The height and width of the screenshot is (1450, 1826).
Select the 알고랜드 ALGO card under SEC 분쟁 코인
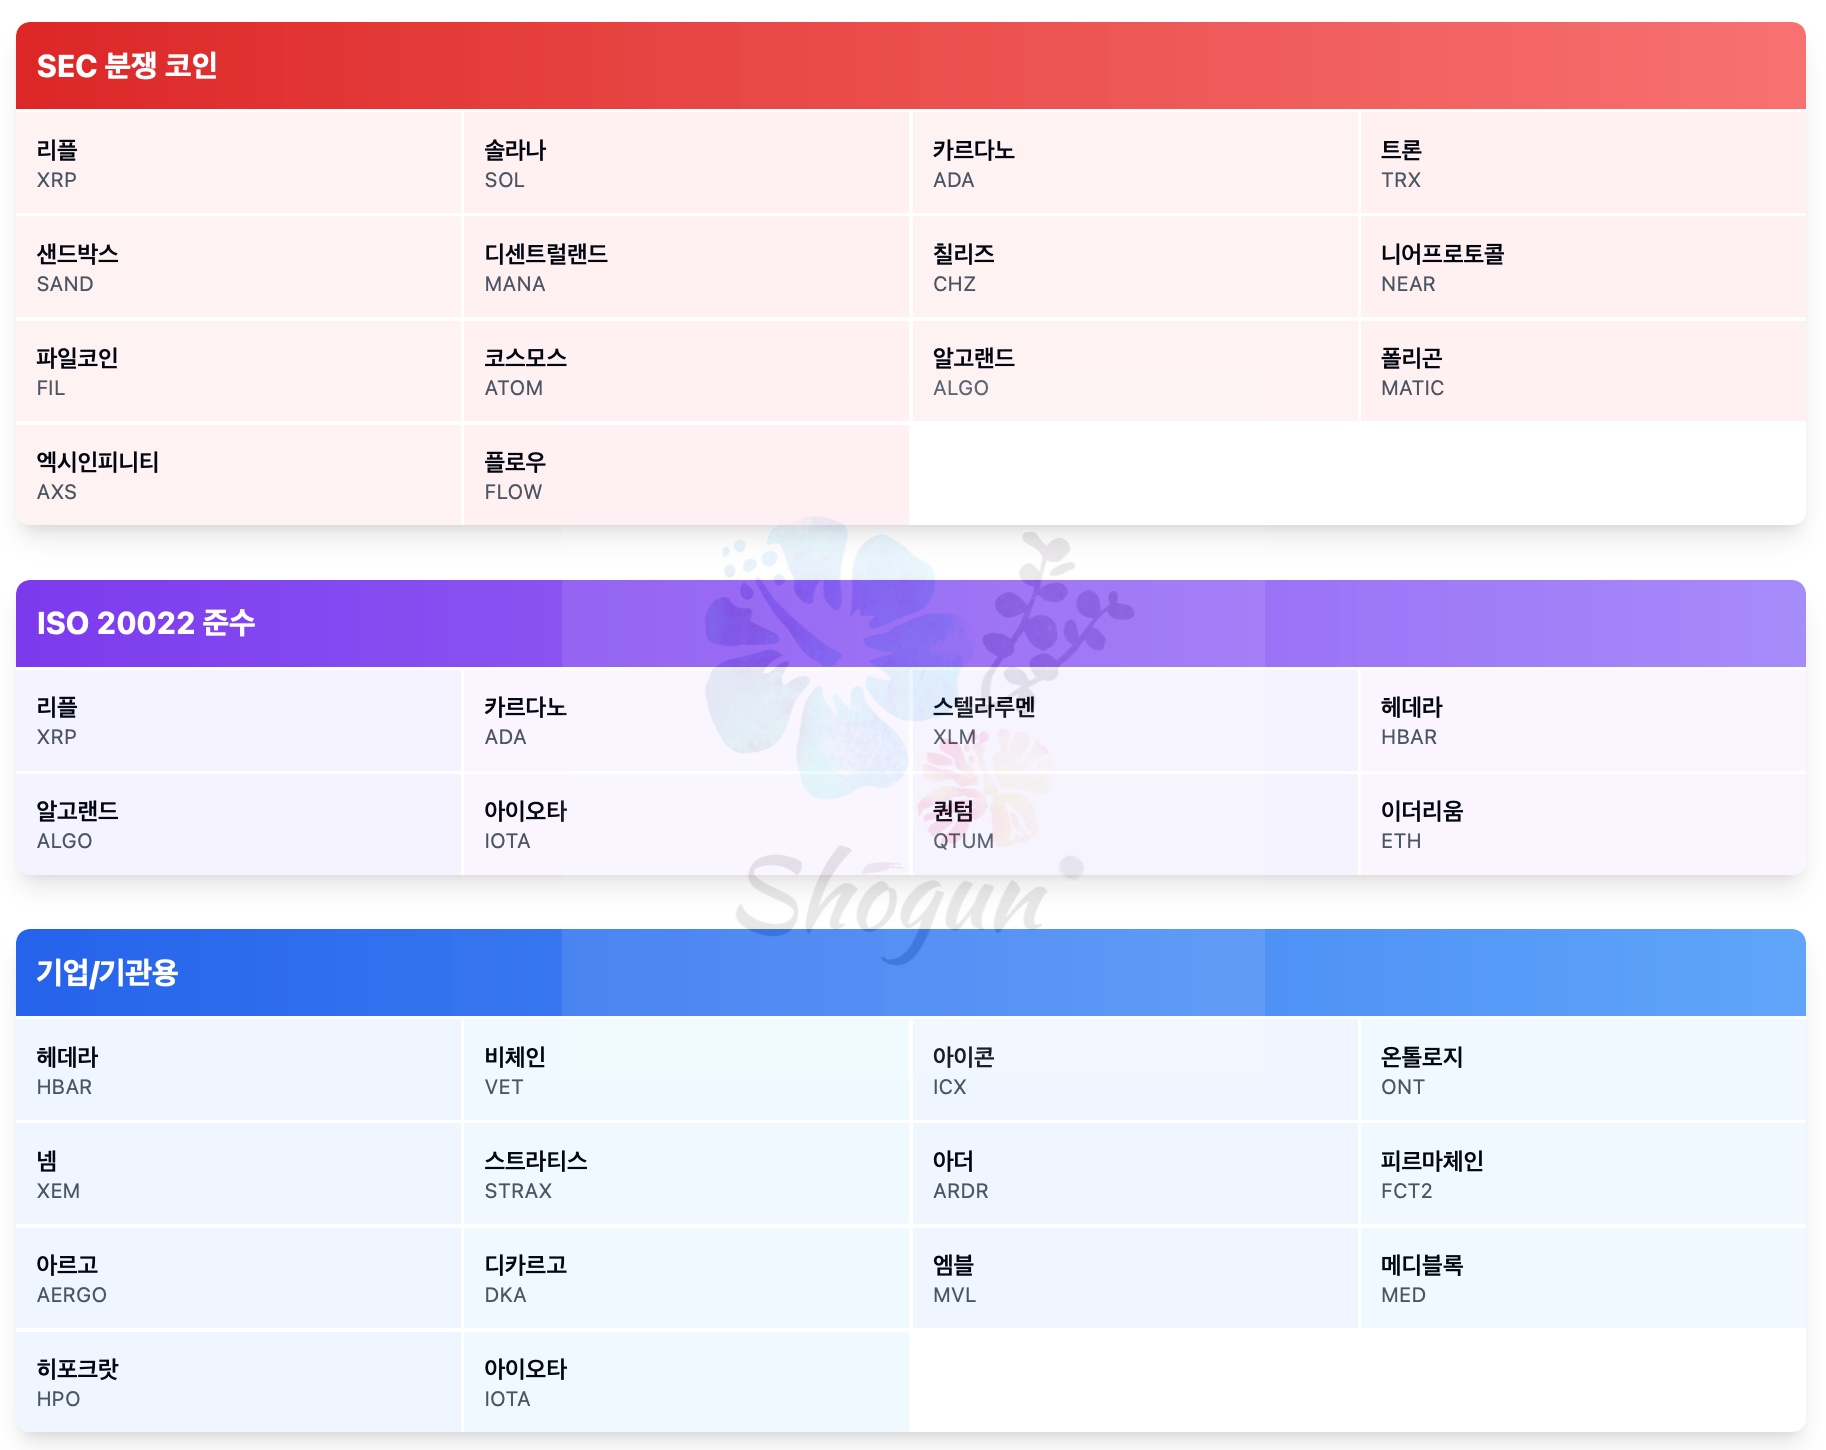[x=1135, y=371]
